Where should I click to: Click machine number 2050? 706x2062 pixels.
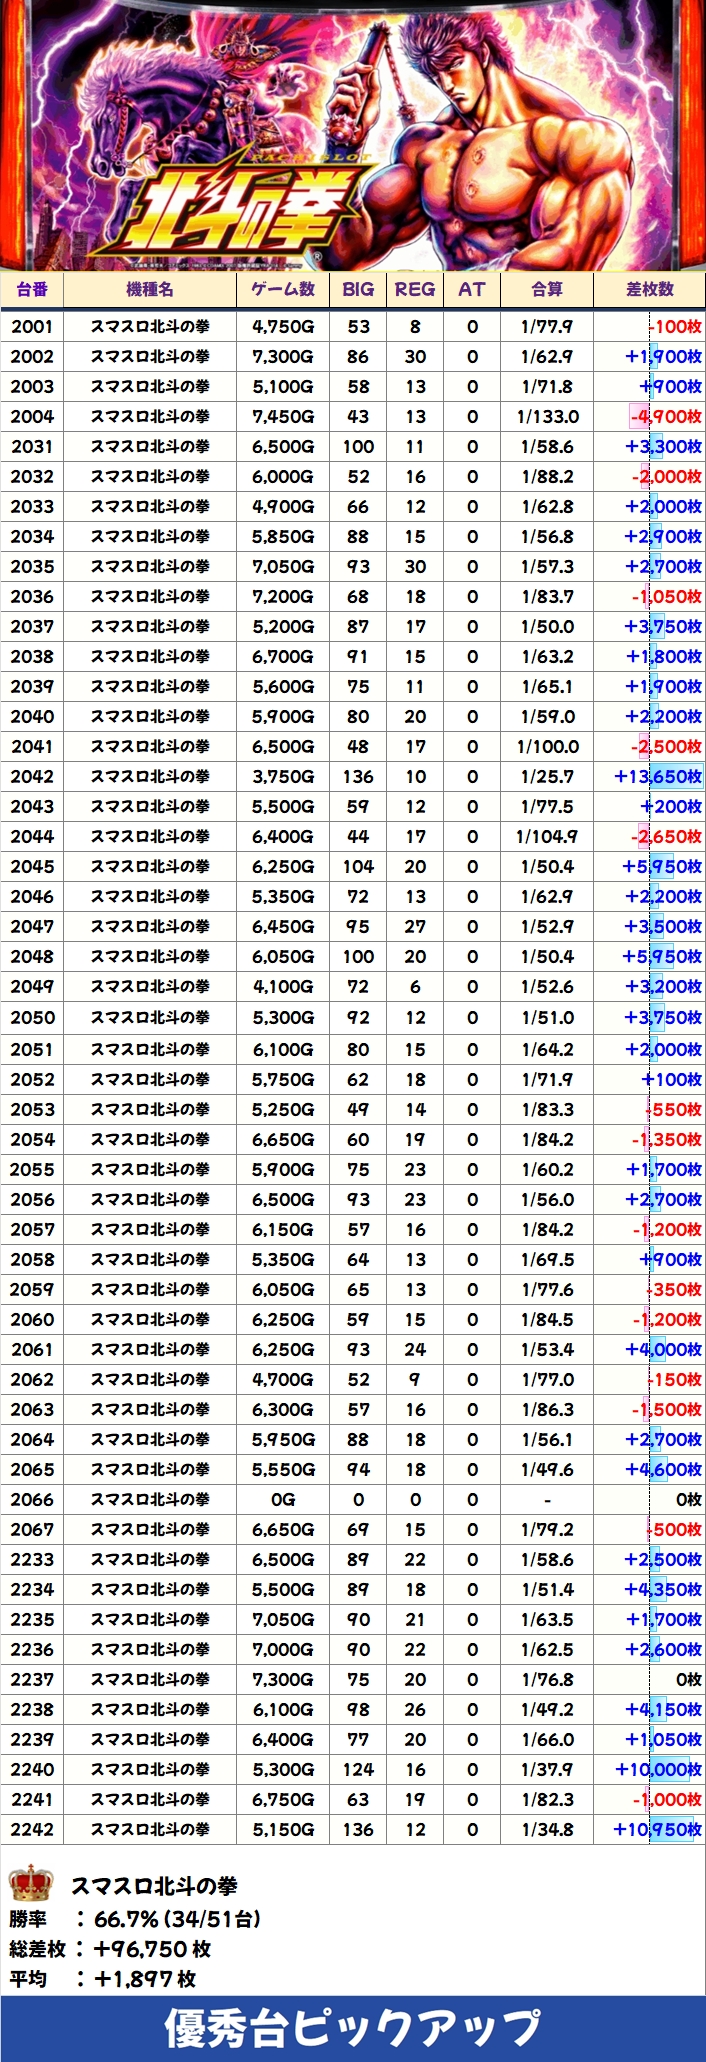pyautogui.click(x=32, y=1017)
